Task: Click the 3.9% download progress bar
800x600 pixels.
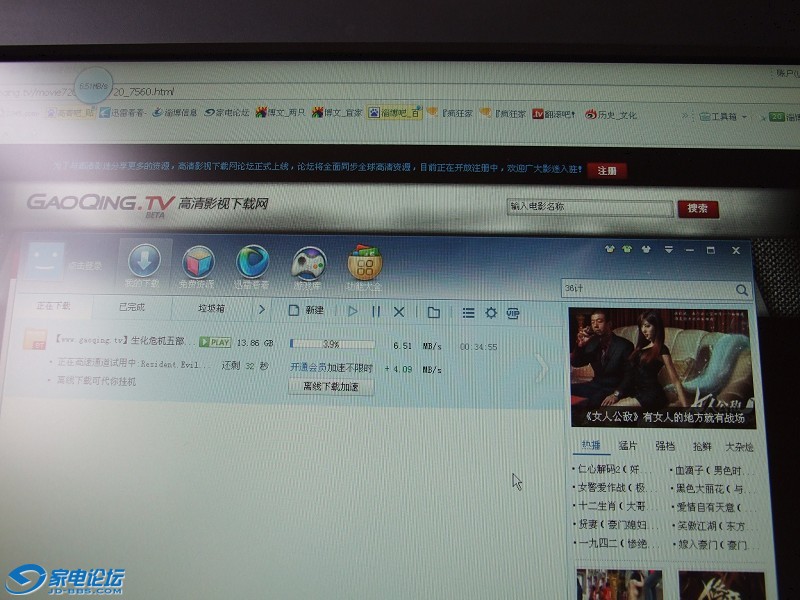Action: (x=331, y=344)
